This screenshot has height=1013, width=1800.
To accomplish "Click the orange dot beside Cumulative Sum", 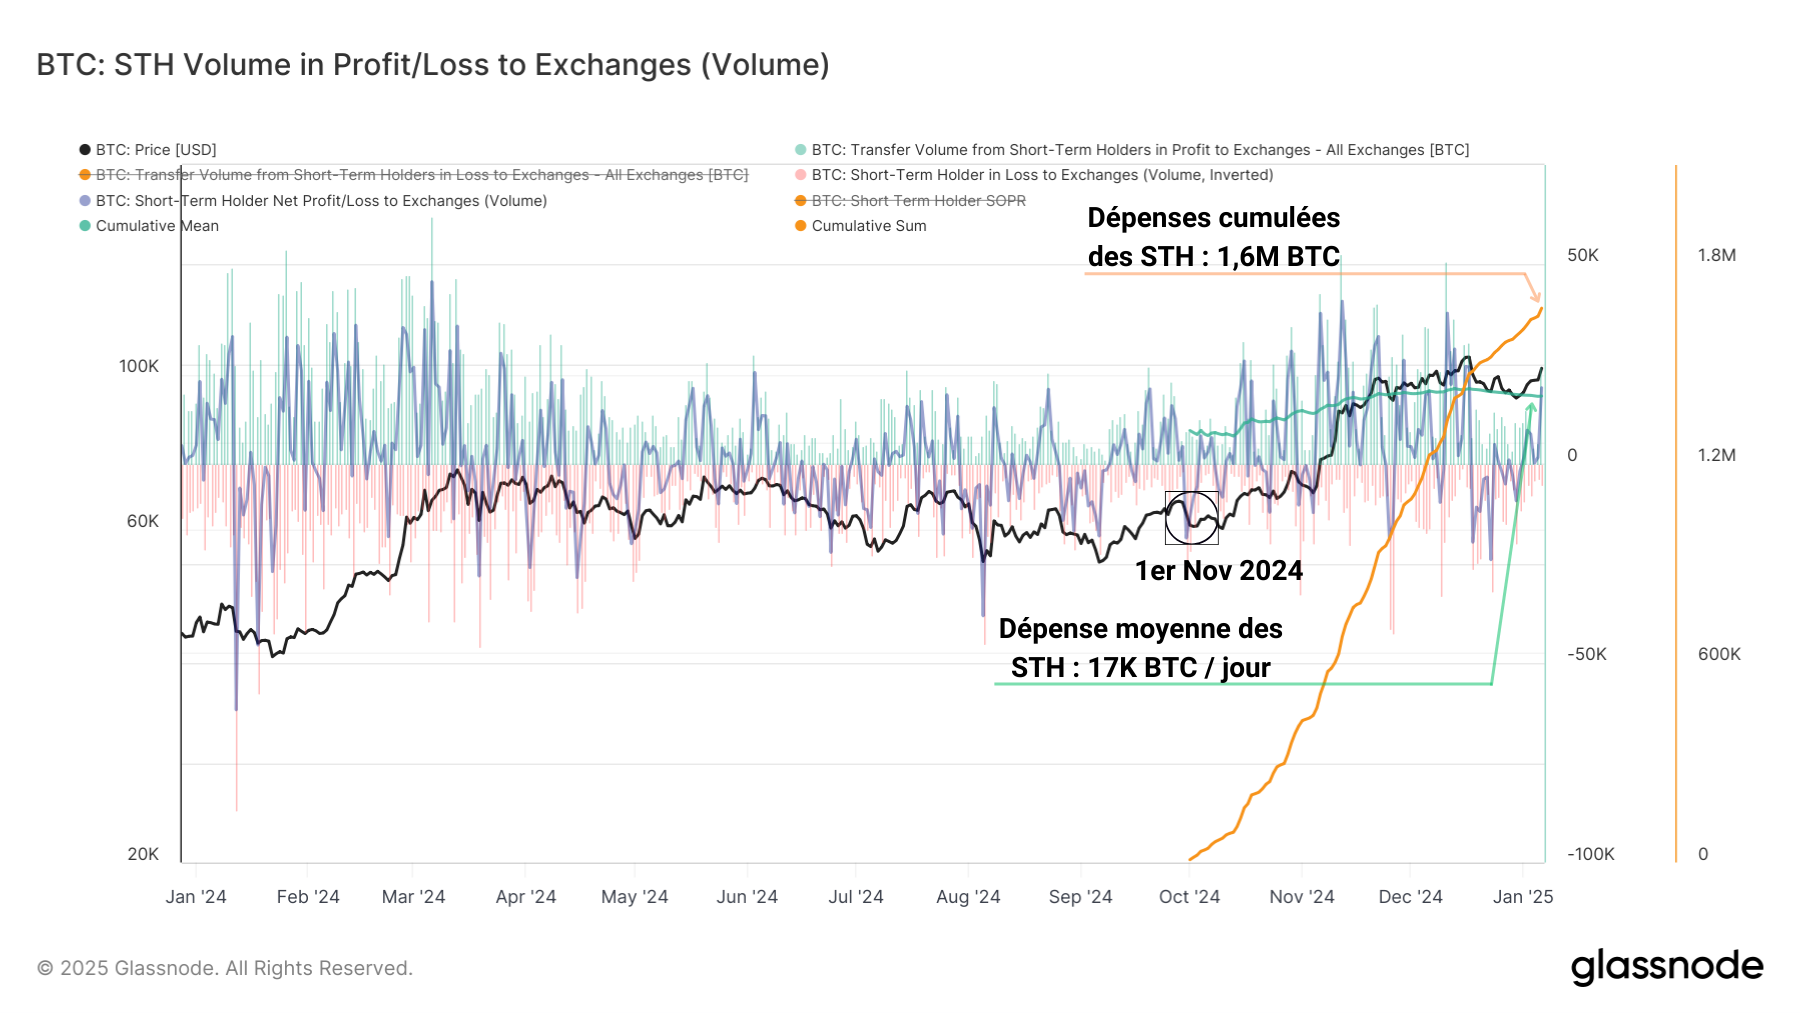I will point(800,226).
